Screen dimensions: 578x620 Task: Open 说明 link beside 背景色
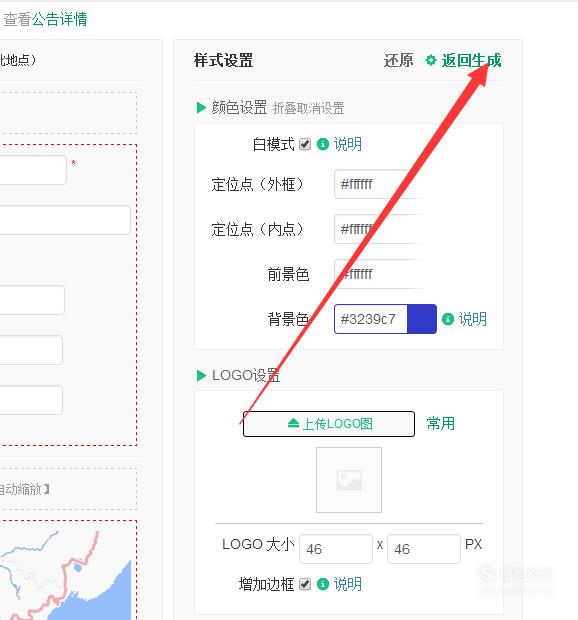[x=473, y=319]
